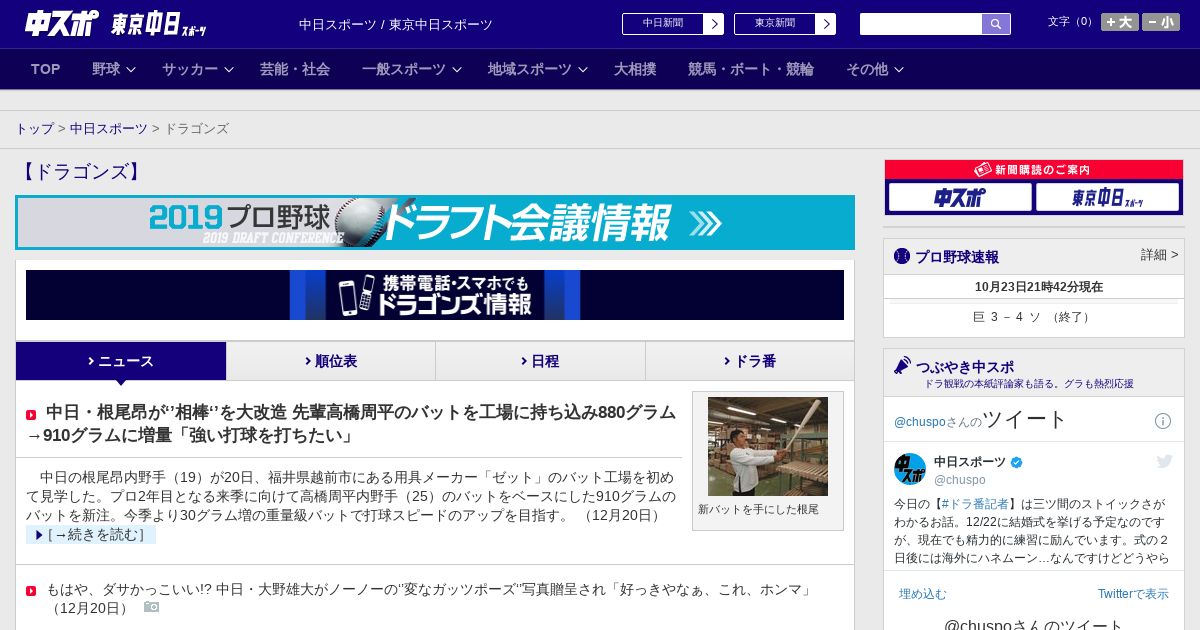
Task: Open the 中日新聞 link button
Action: tap(673, 24)
